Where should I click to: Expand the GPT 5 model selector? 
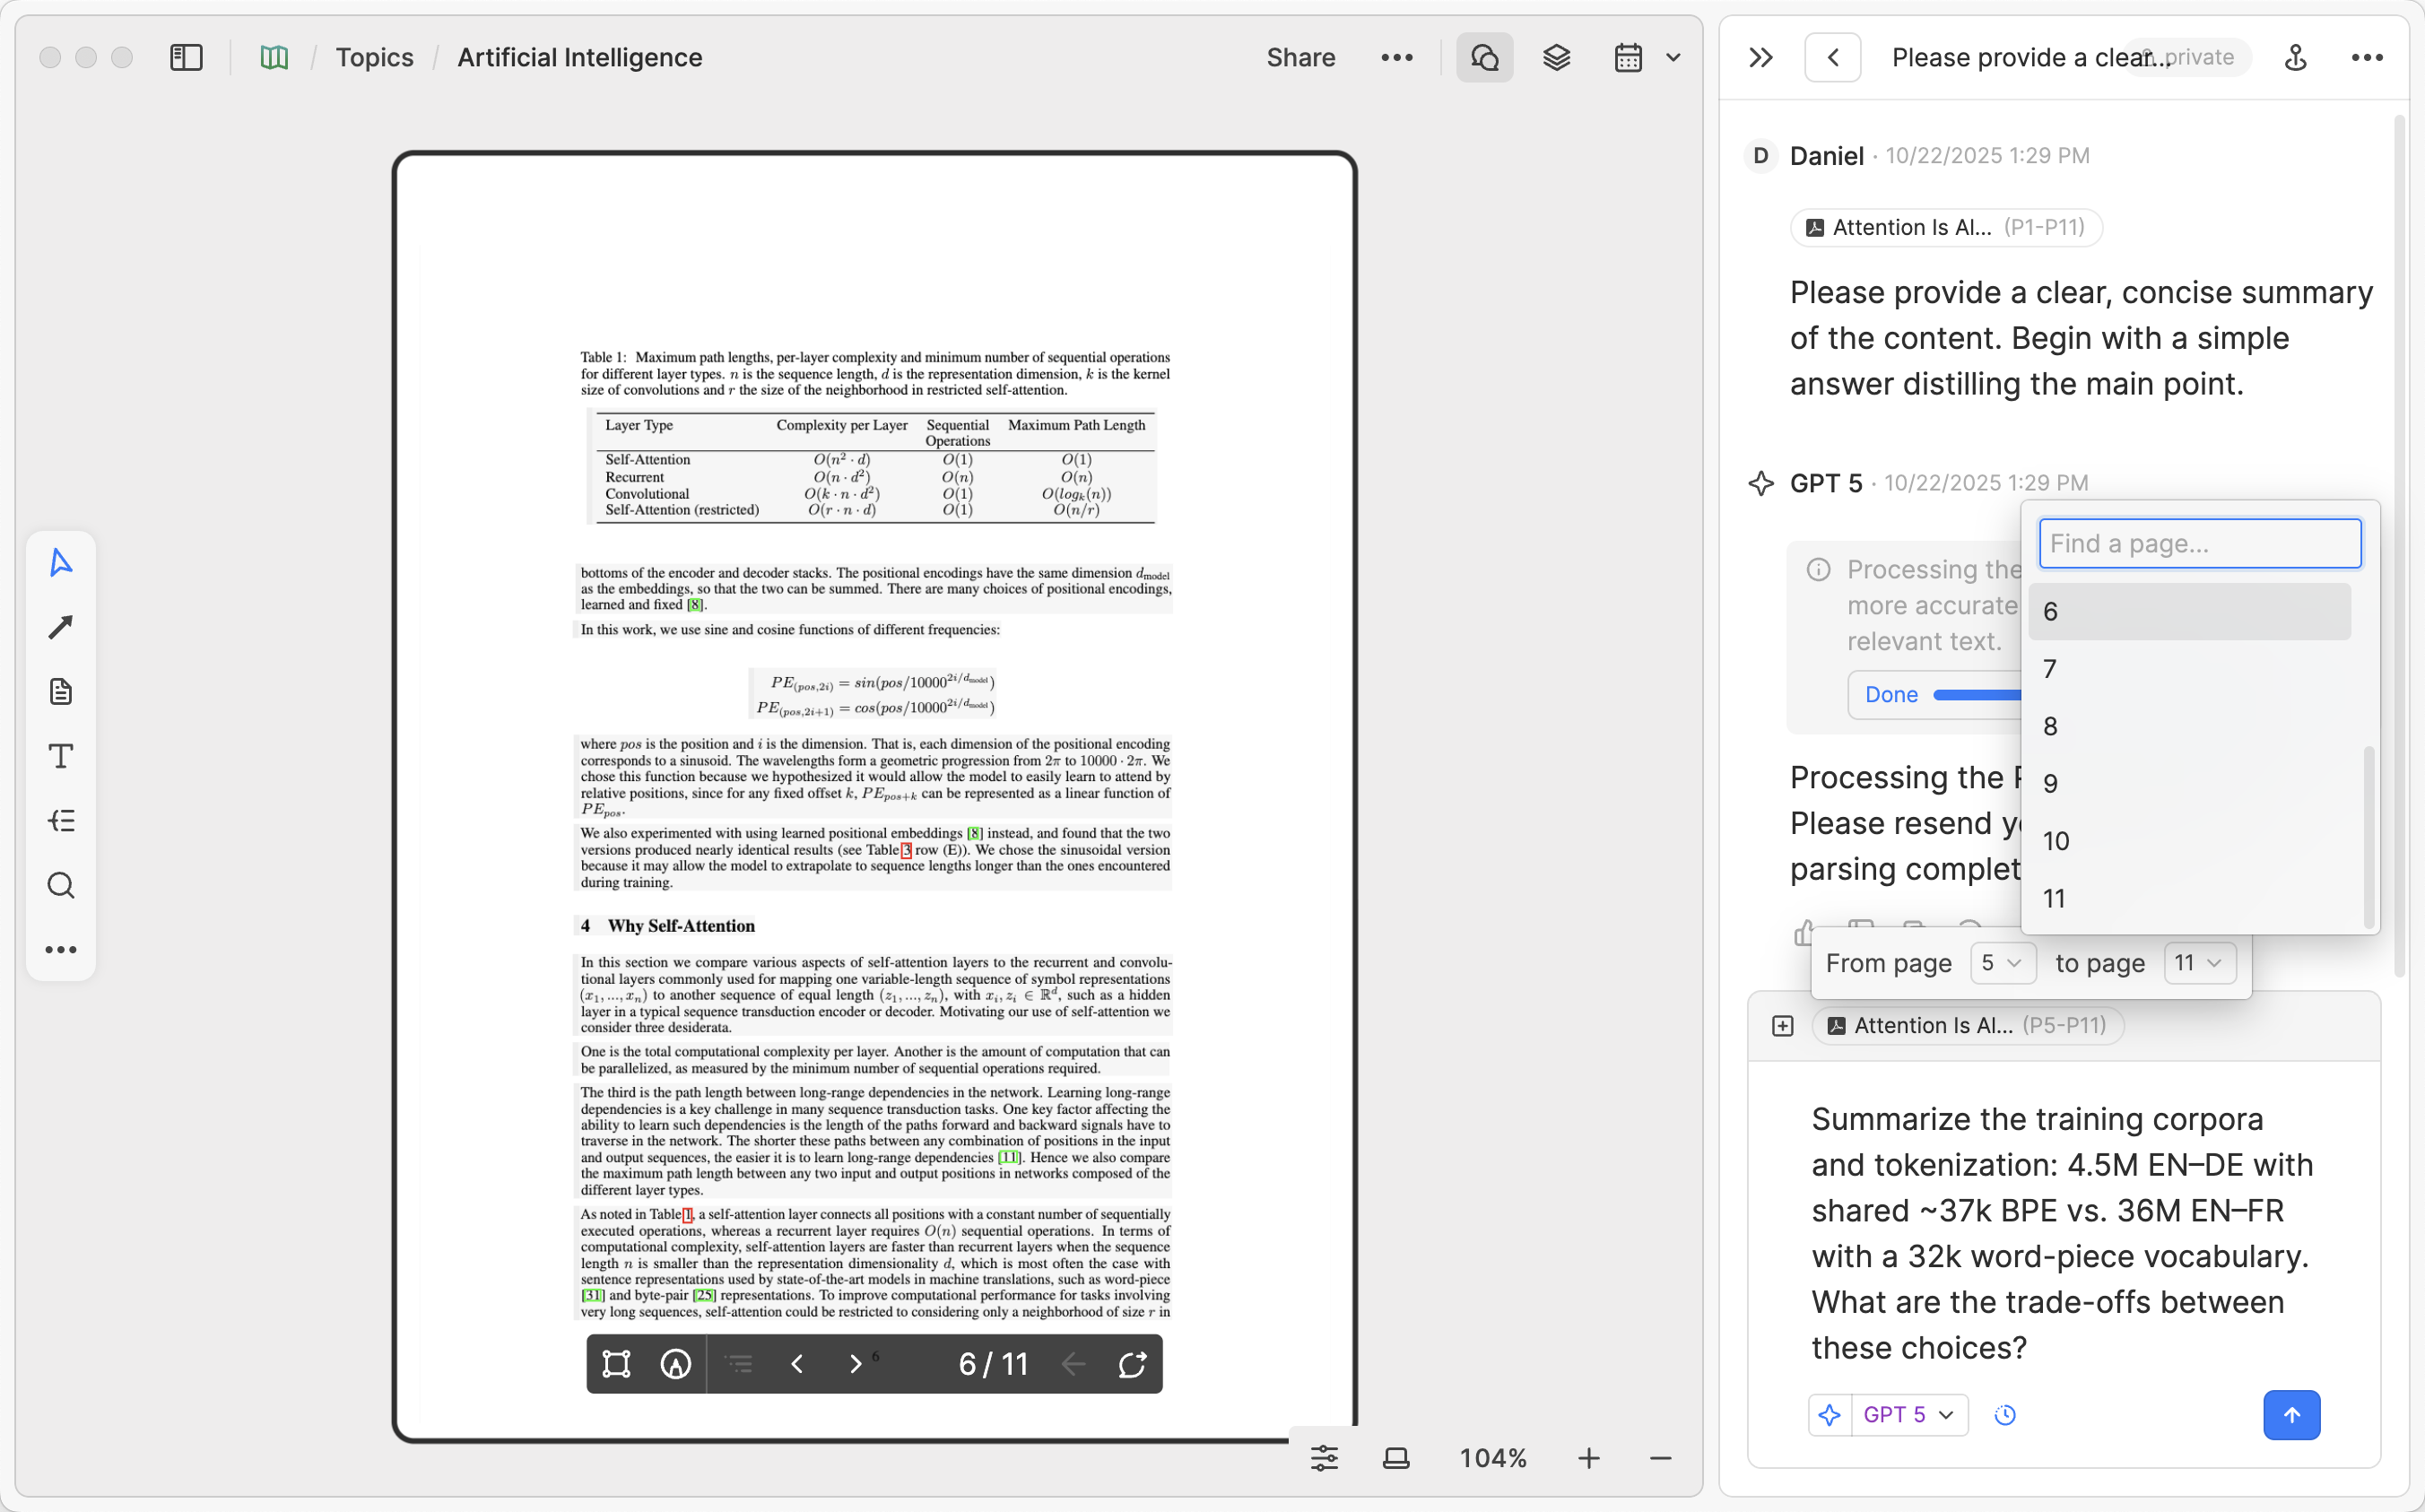click(x=1909, y=1414)
